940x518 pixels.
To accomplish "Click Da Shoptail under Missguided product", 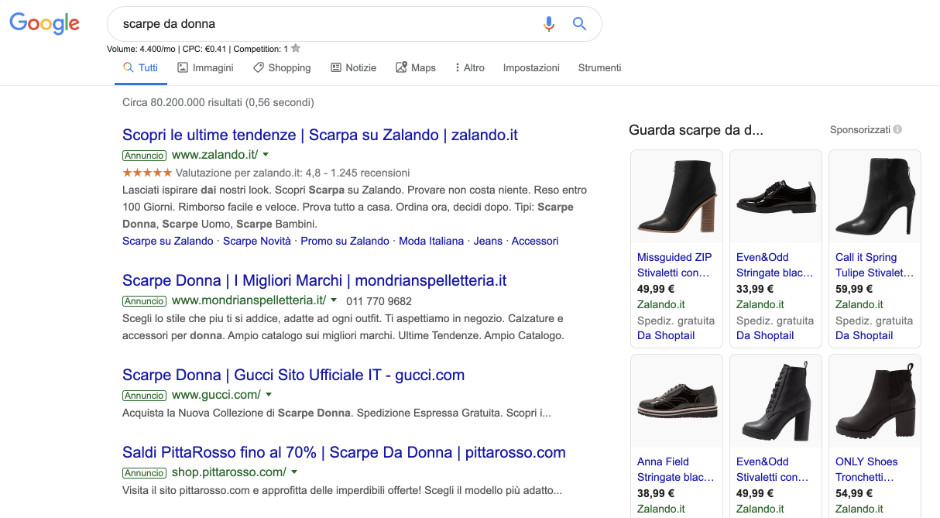I will tap(665, 336).
